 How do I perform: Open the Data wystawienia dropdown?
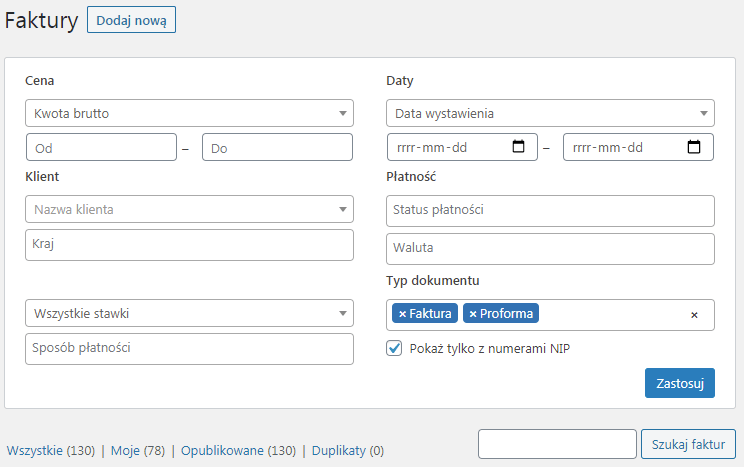click(550, 113)
